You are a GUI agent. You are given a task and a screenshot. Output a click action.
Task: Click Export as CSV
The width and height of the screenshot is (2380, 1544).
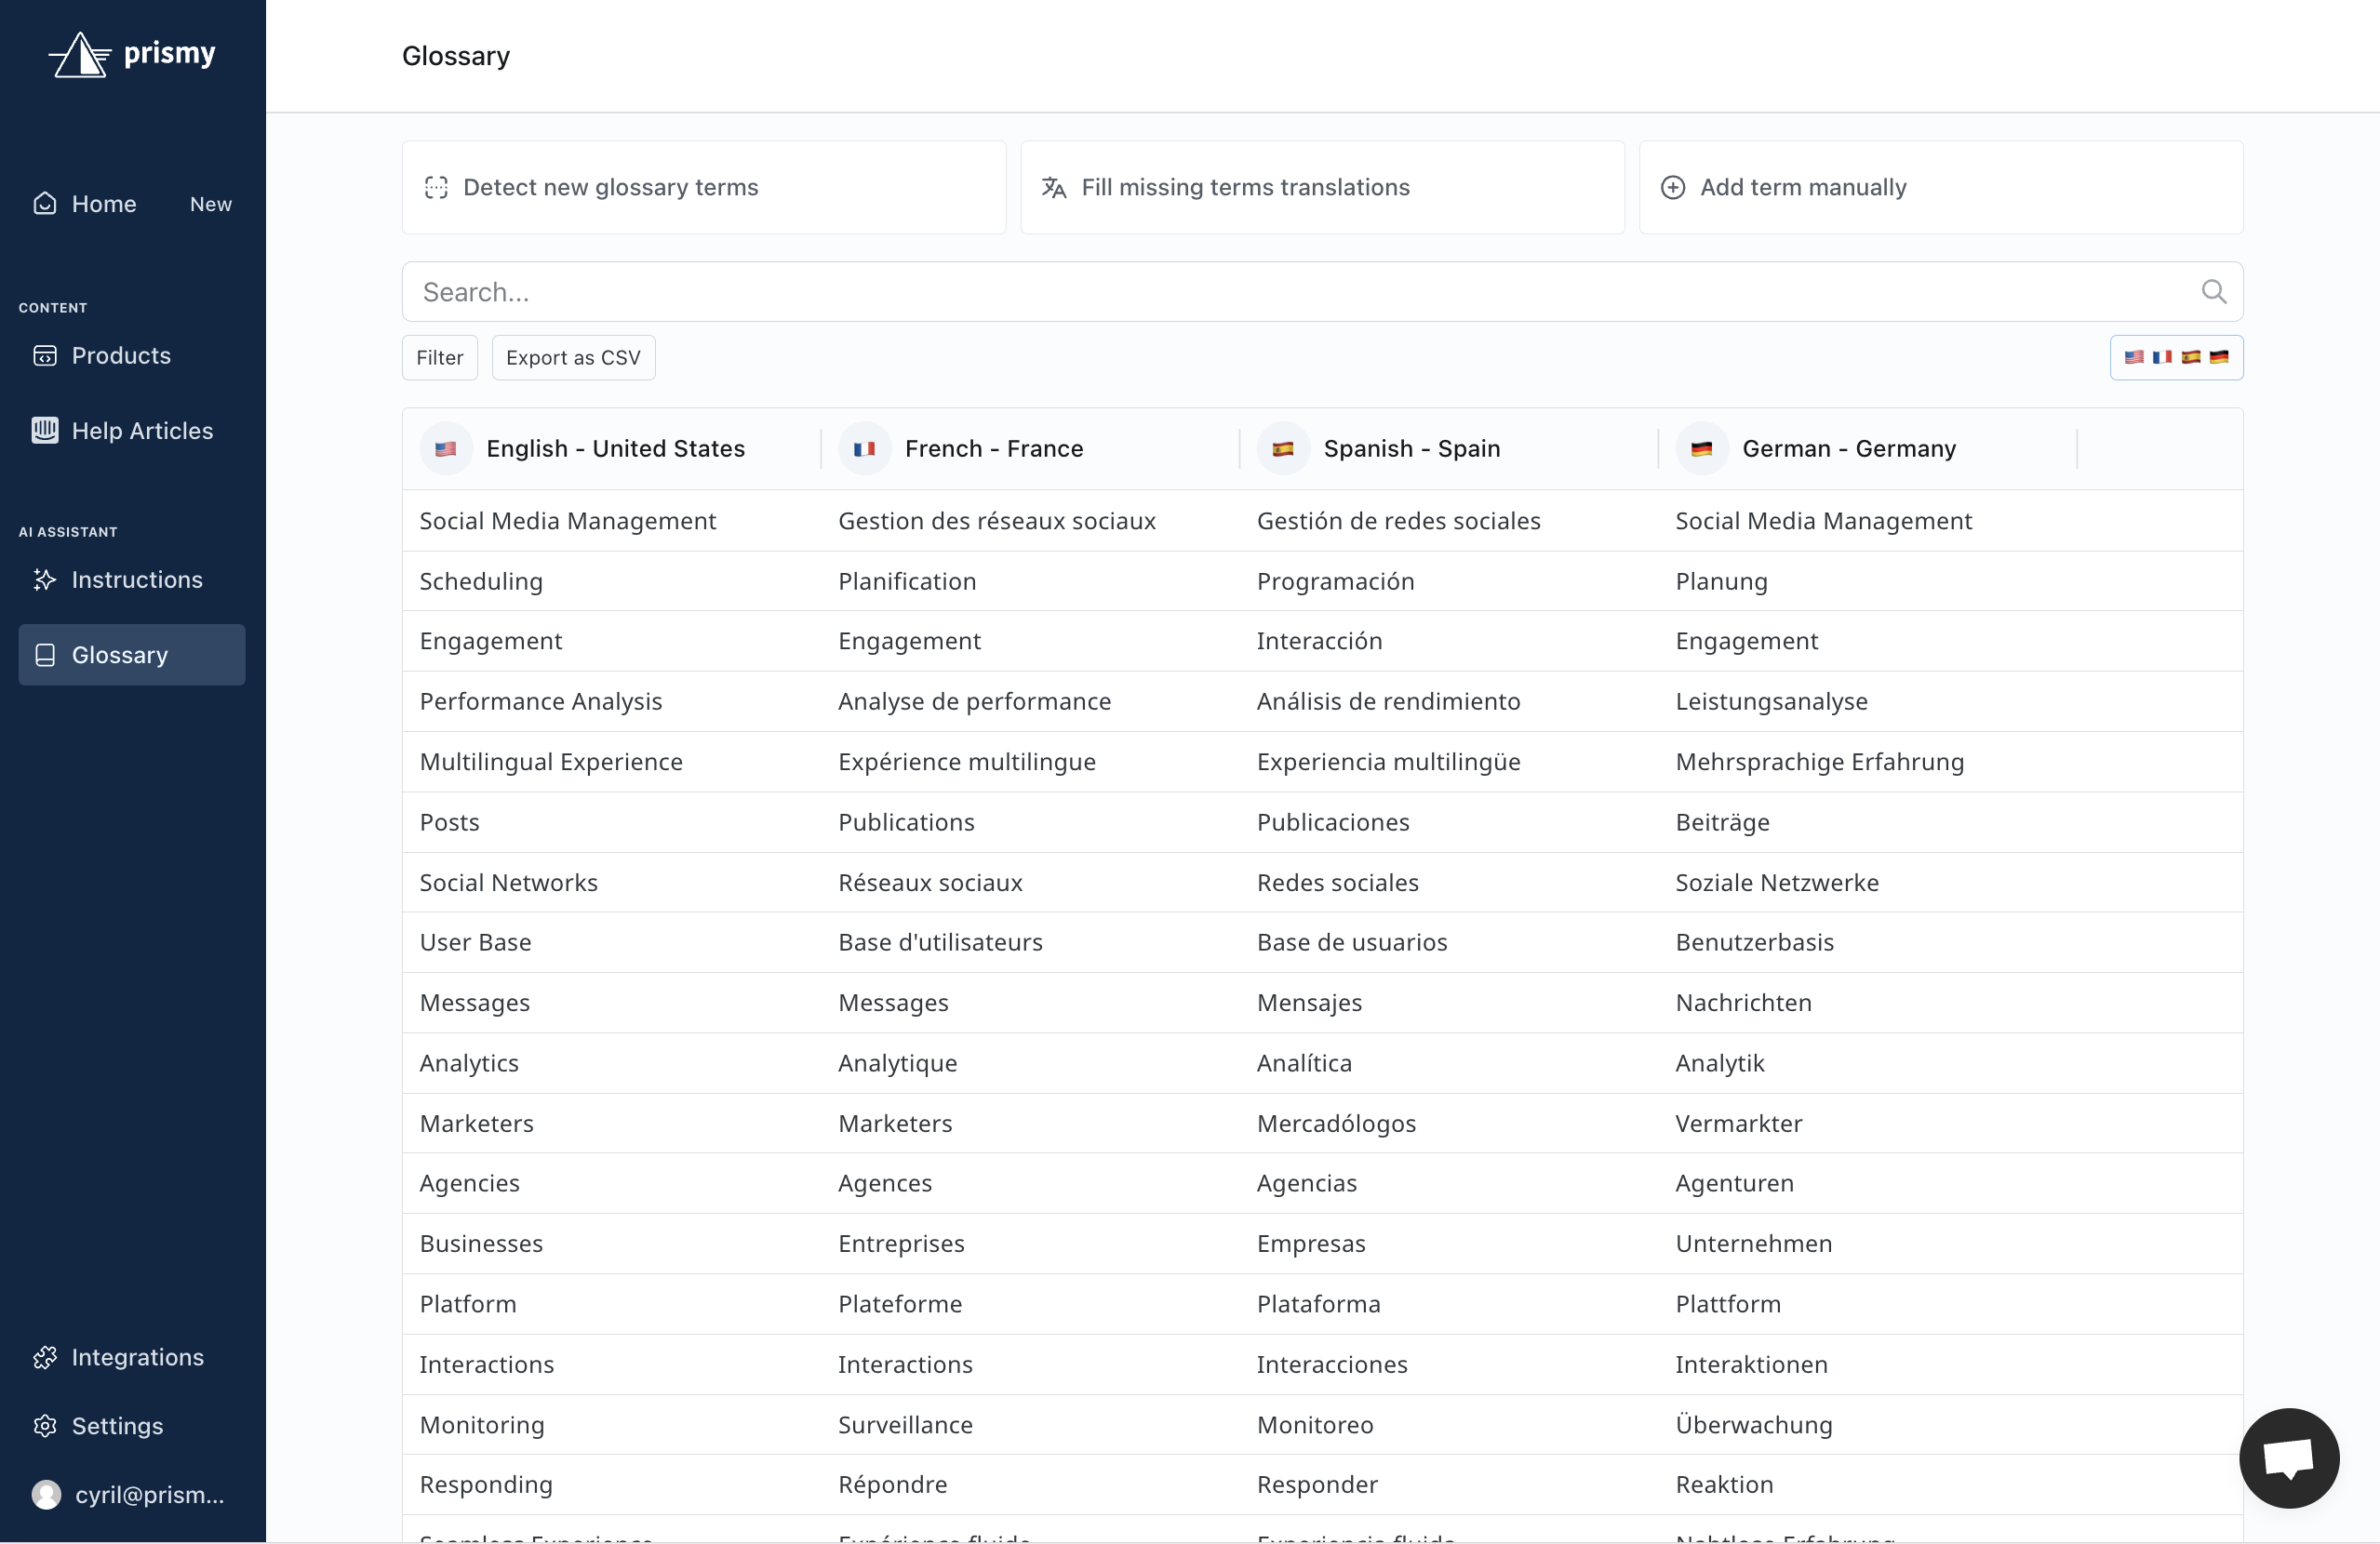(x=573, y=357)
